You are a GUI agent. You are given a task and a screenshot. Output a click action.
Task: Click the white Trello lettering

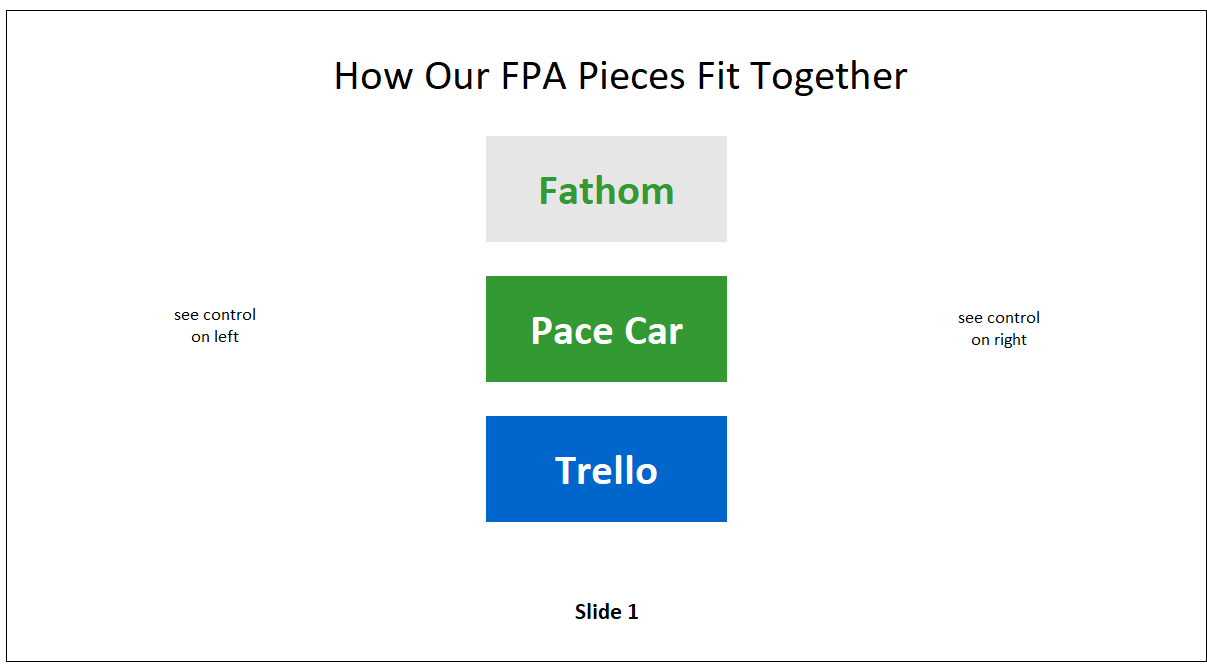(606, 470)
